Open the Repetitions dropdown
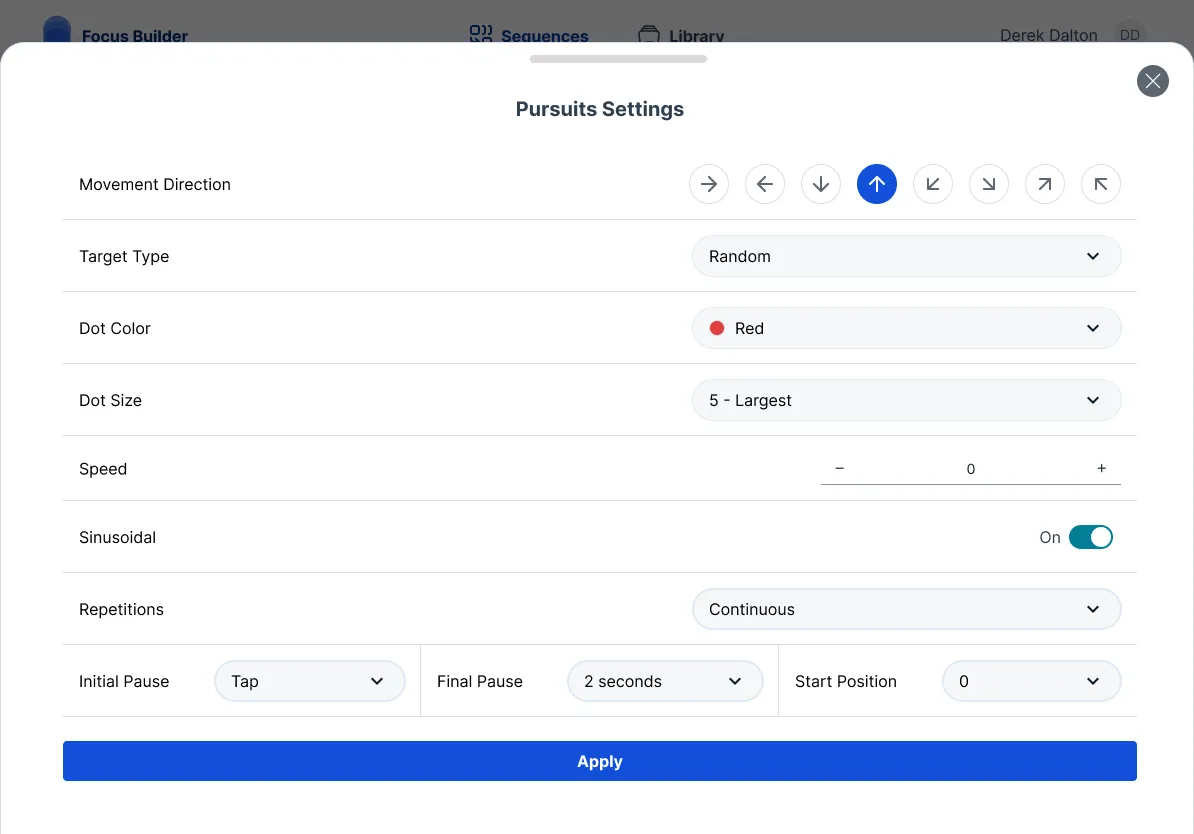 click(906, 609)
